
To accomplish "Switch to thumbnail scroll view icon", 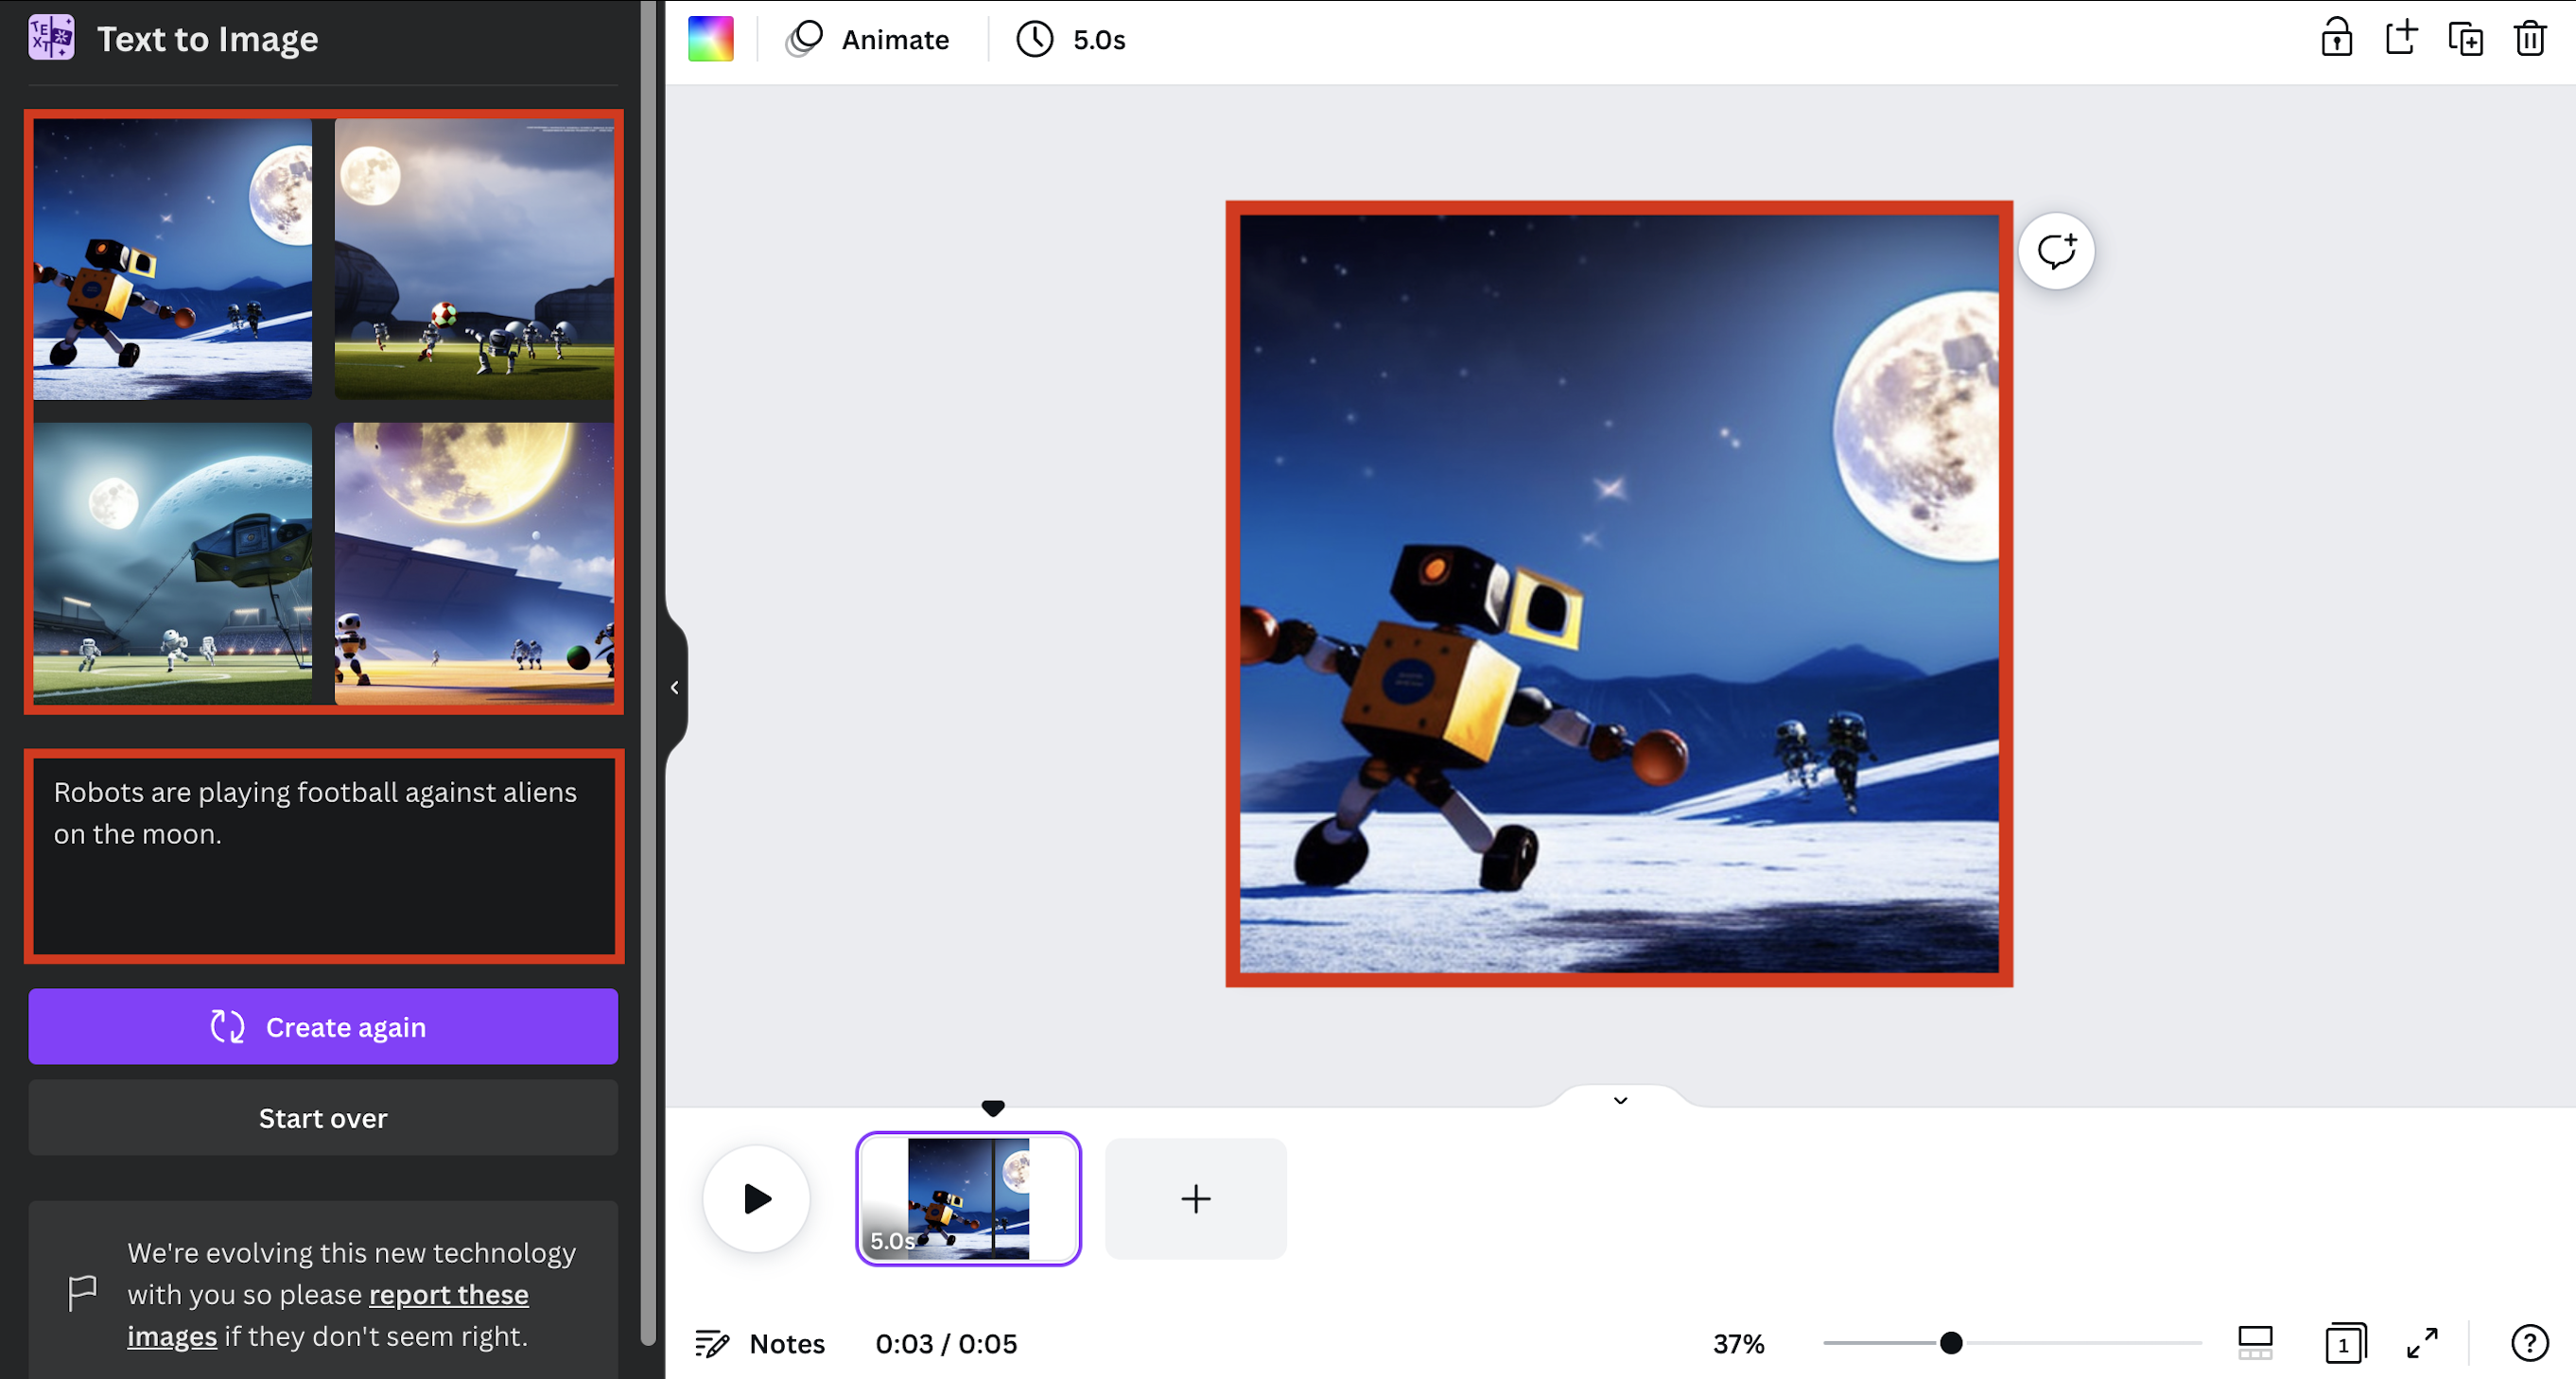I will (x=2254, y=1343).
